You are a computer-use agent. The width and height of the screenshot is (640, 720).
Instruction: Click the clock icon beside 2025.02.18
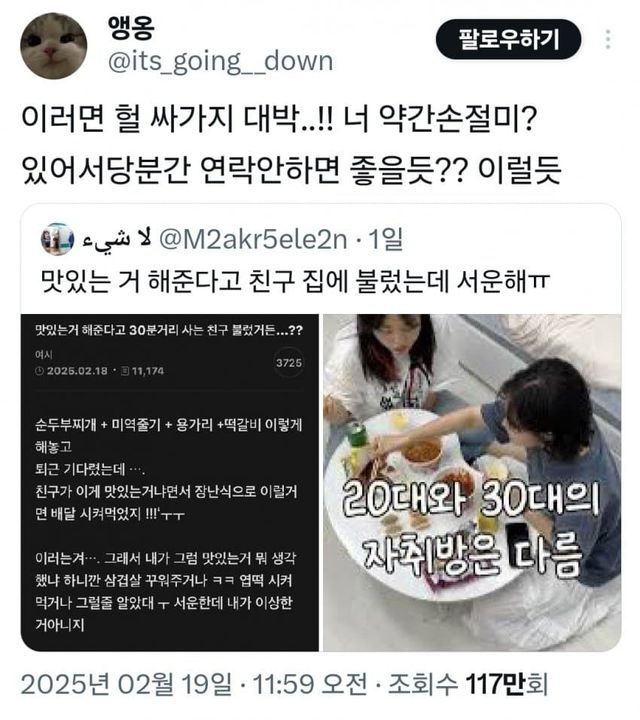pos(39,371)
